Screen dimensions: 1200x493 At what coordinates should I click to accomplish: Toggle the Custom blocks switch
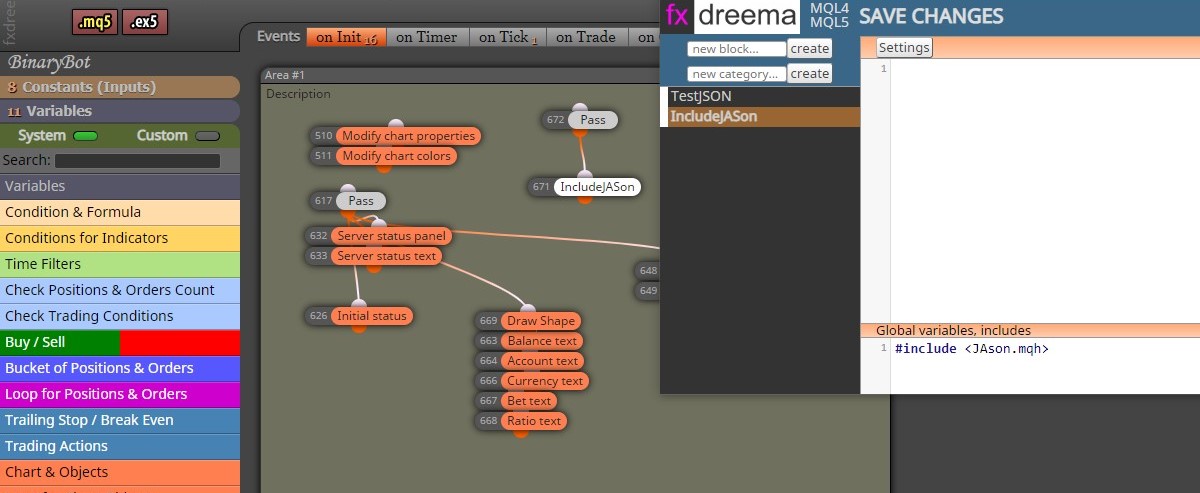click(208, 136)
